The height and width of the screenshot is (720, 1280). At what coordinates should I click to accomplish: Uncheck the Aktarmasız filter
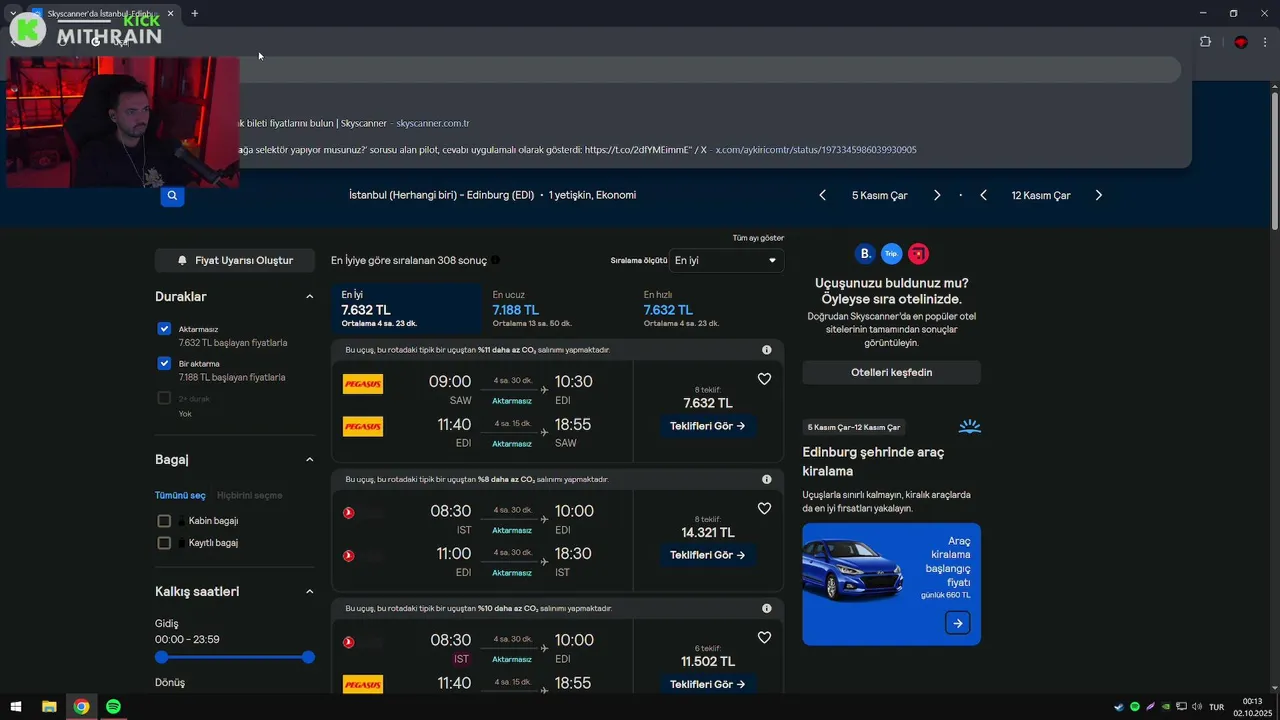pos(164,329)
